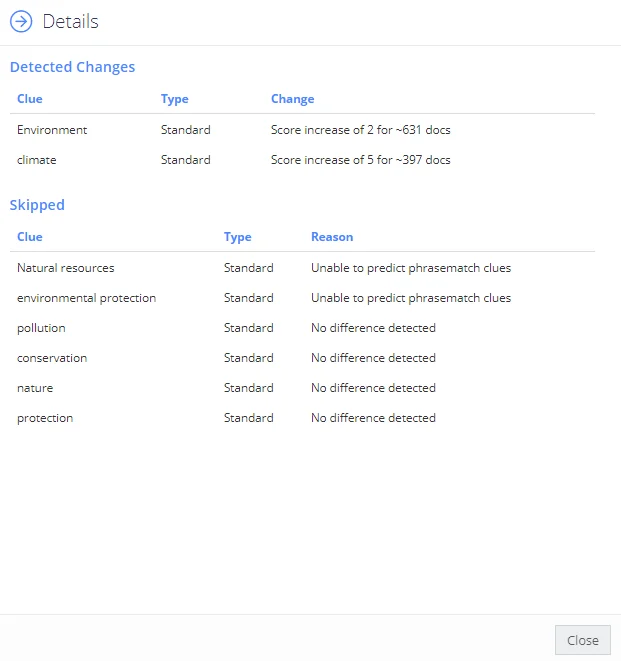The height and width of the screenshot is (661, 621).
Task: Click the protection clue in Skipped list
Action: (45, 418)
